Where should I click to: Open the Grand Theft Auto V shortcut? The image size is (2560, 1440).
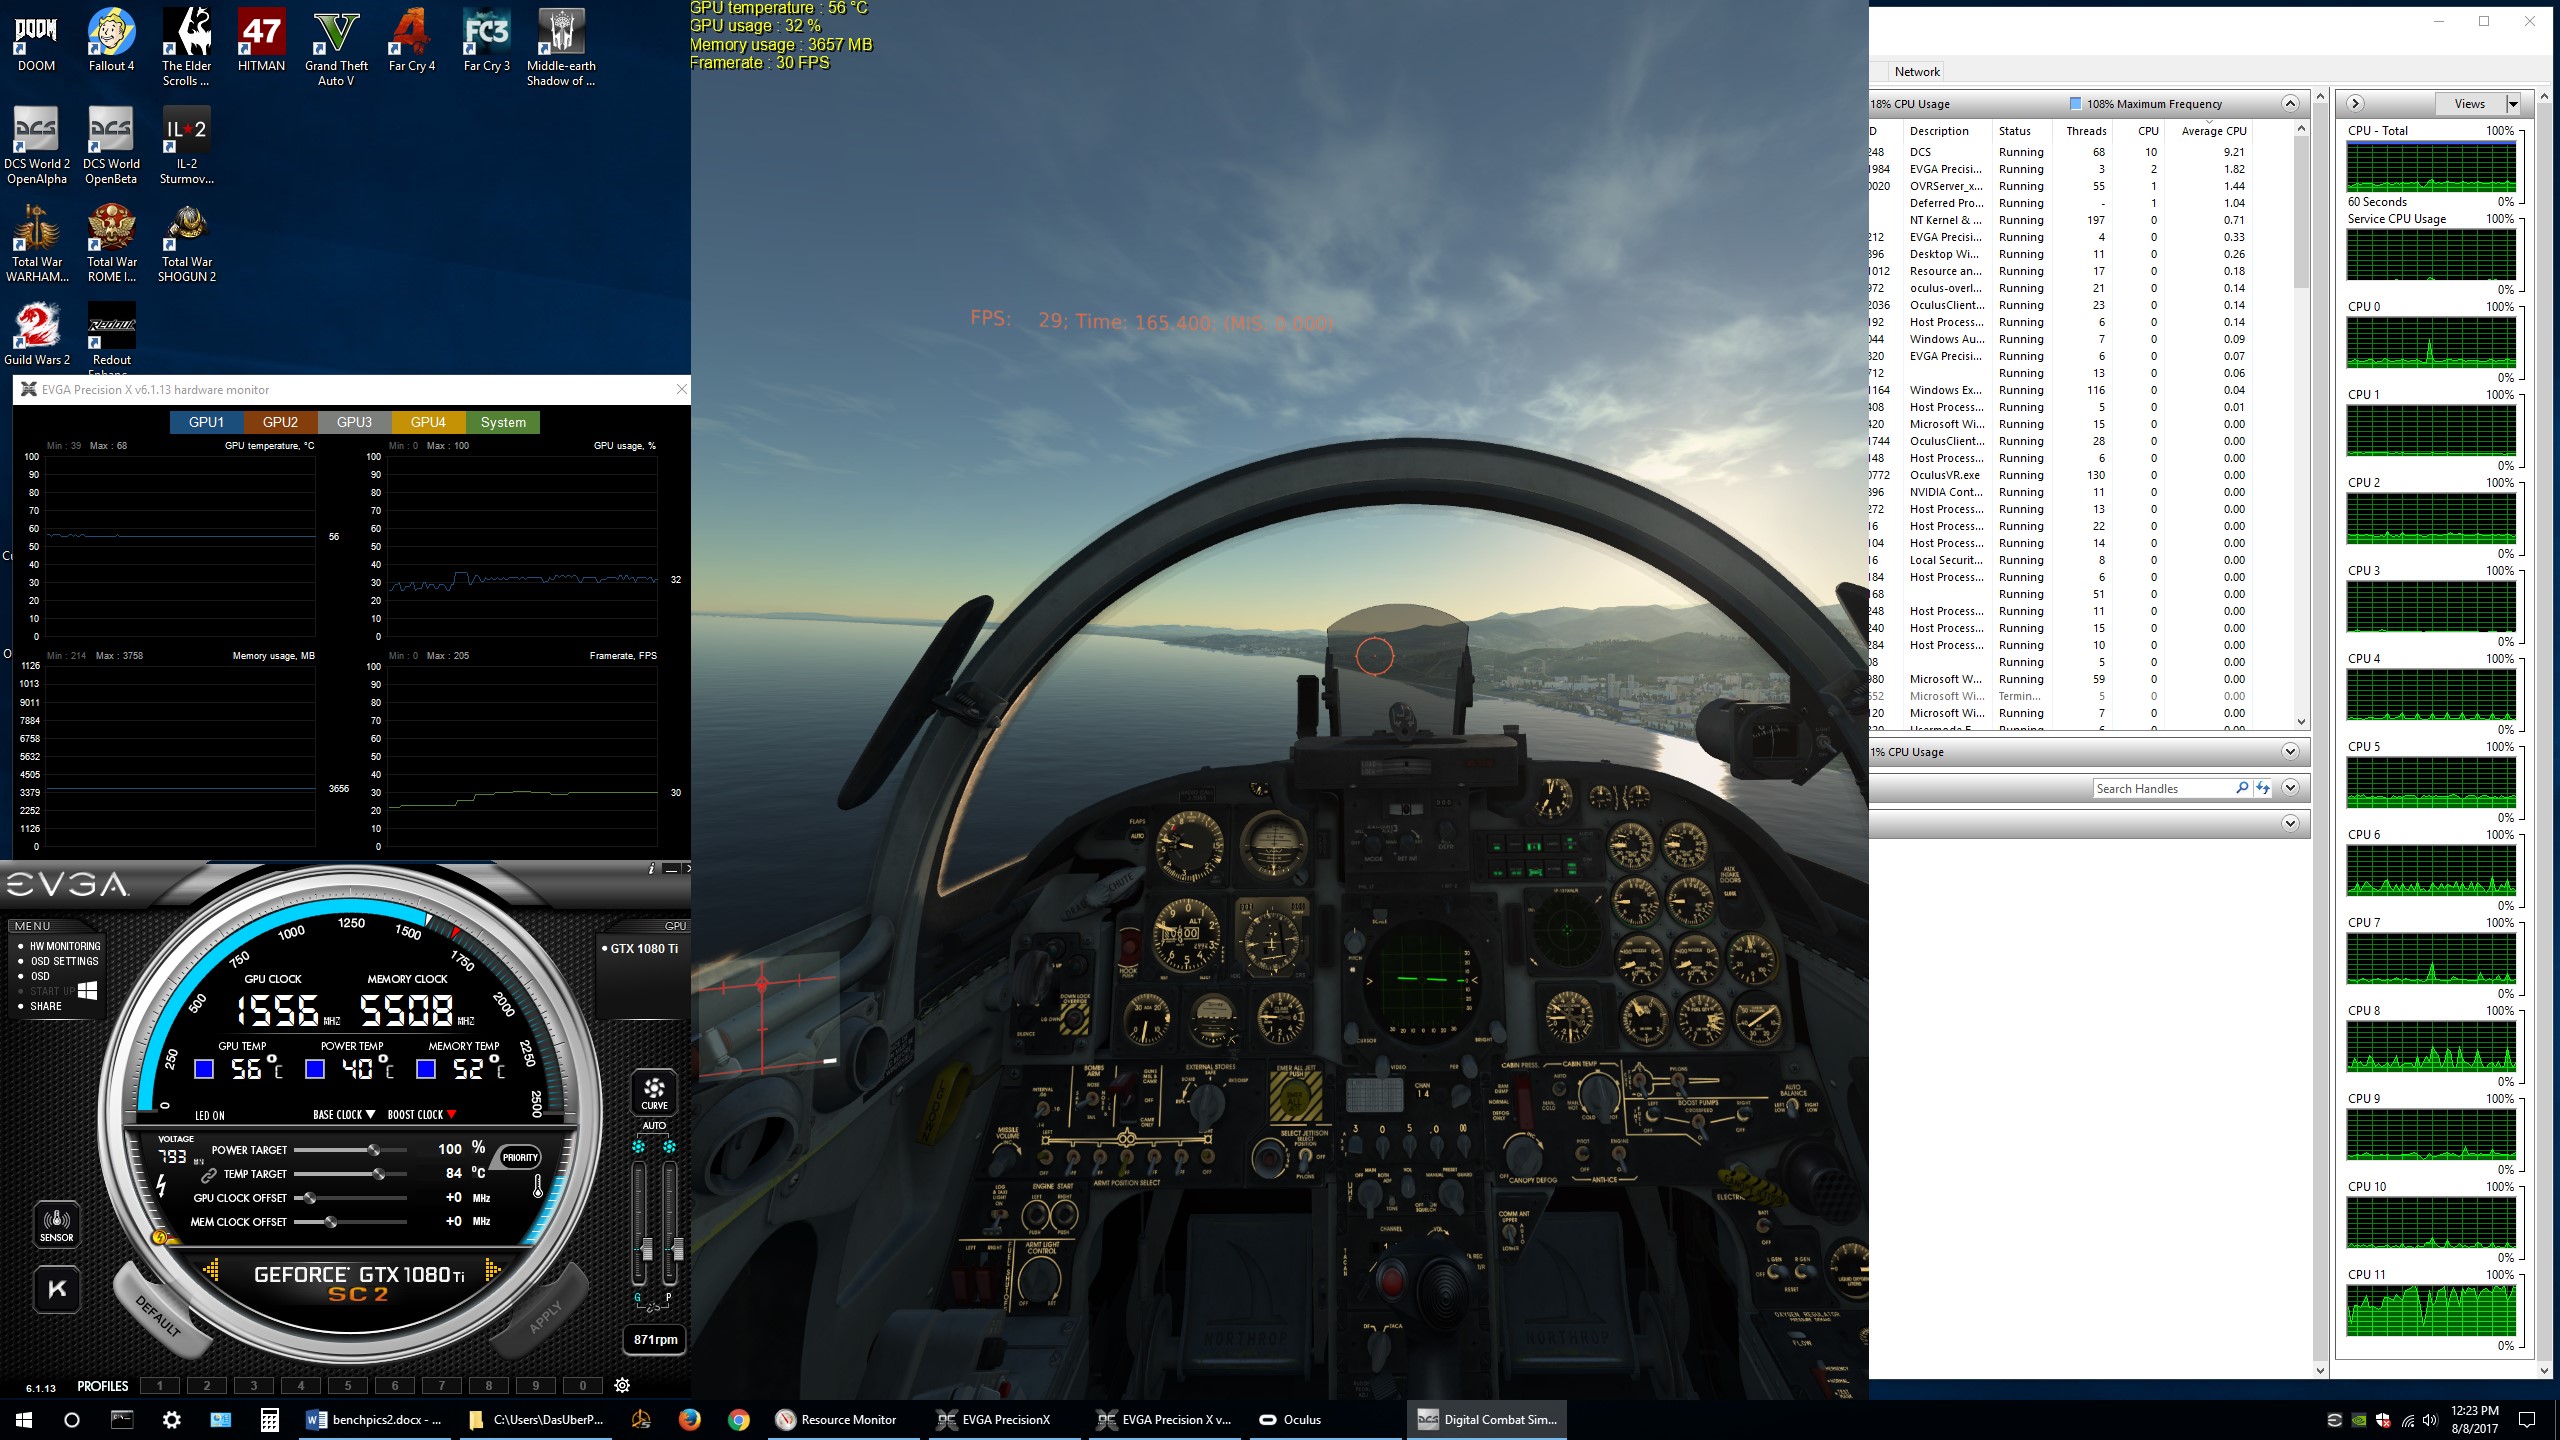[336, 47]
